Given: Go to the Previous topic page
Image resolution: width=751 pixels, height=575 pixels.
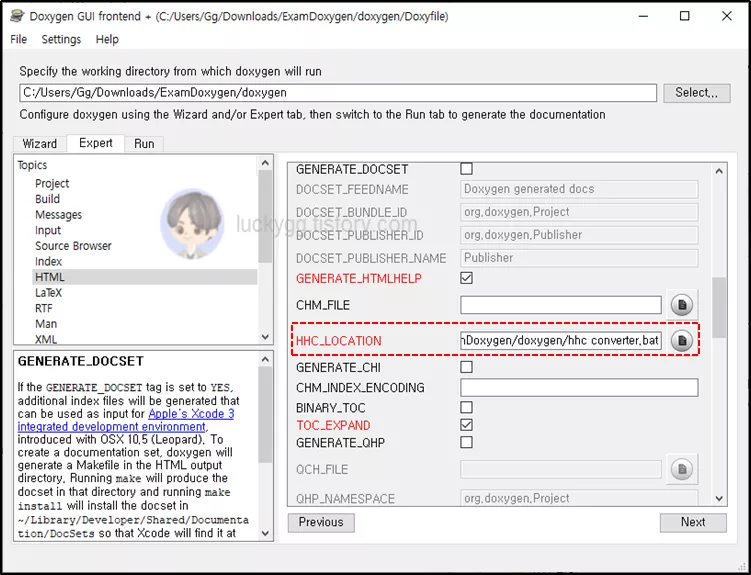Looking at the screenshot, I should point(321,522).
